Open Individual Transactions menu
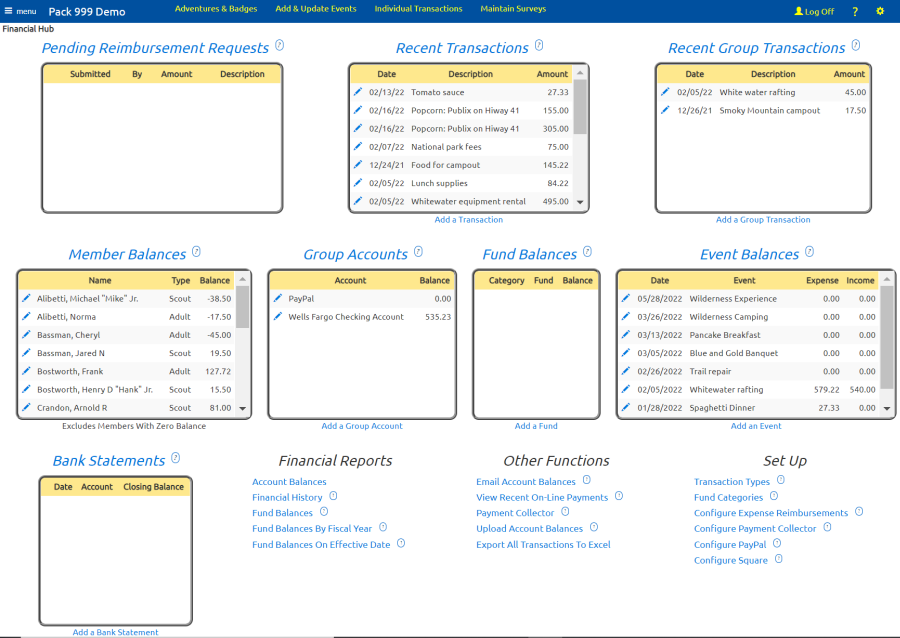The image size is (900, 638). [x=418, y=9]
